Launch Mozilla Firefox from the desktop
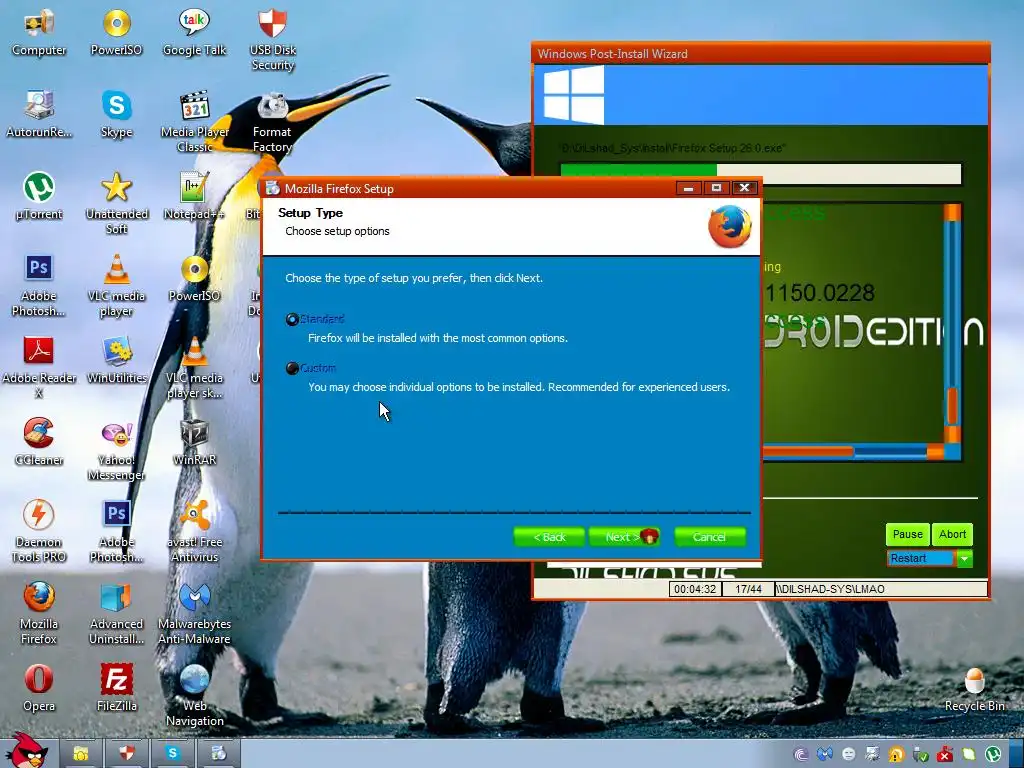Viewport: 1024px width, 768px height. [x=39, y=614]
